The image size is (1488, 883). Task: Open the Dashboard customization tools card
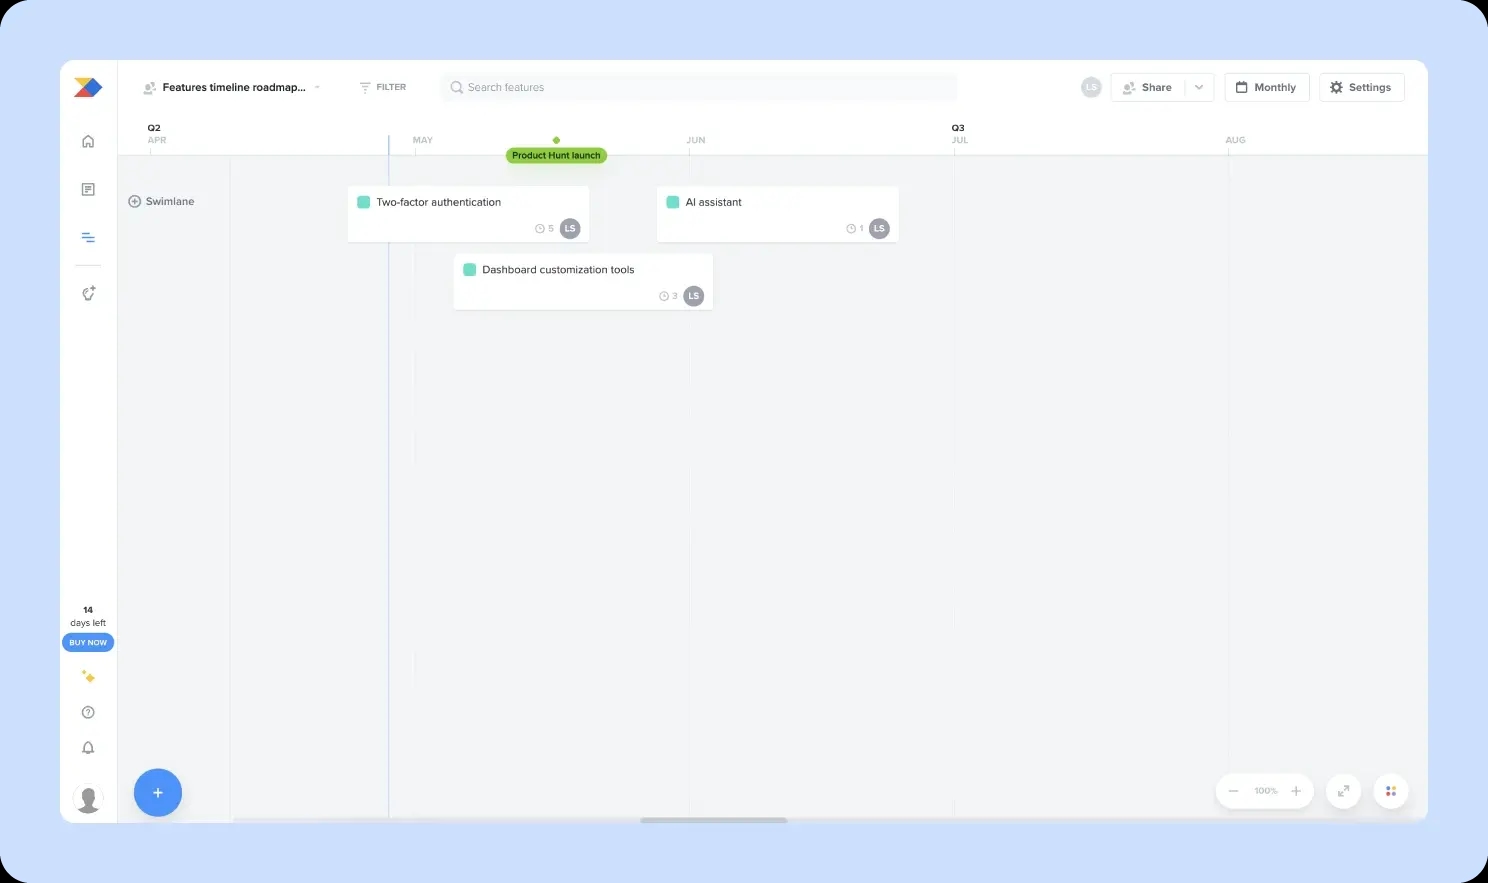point(583,281)
